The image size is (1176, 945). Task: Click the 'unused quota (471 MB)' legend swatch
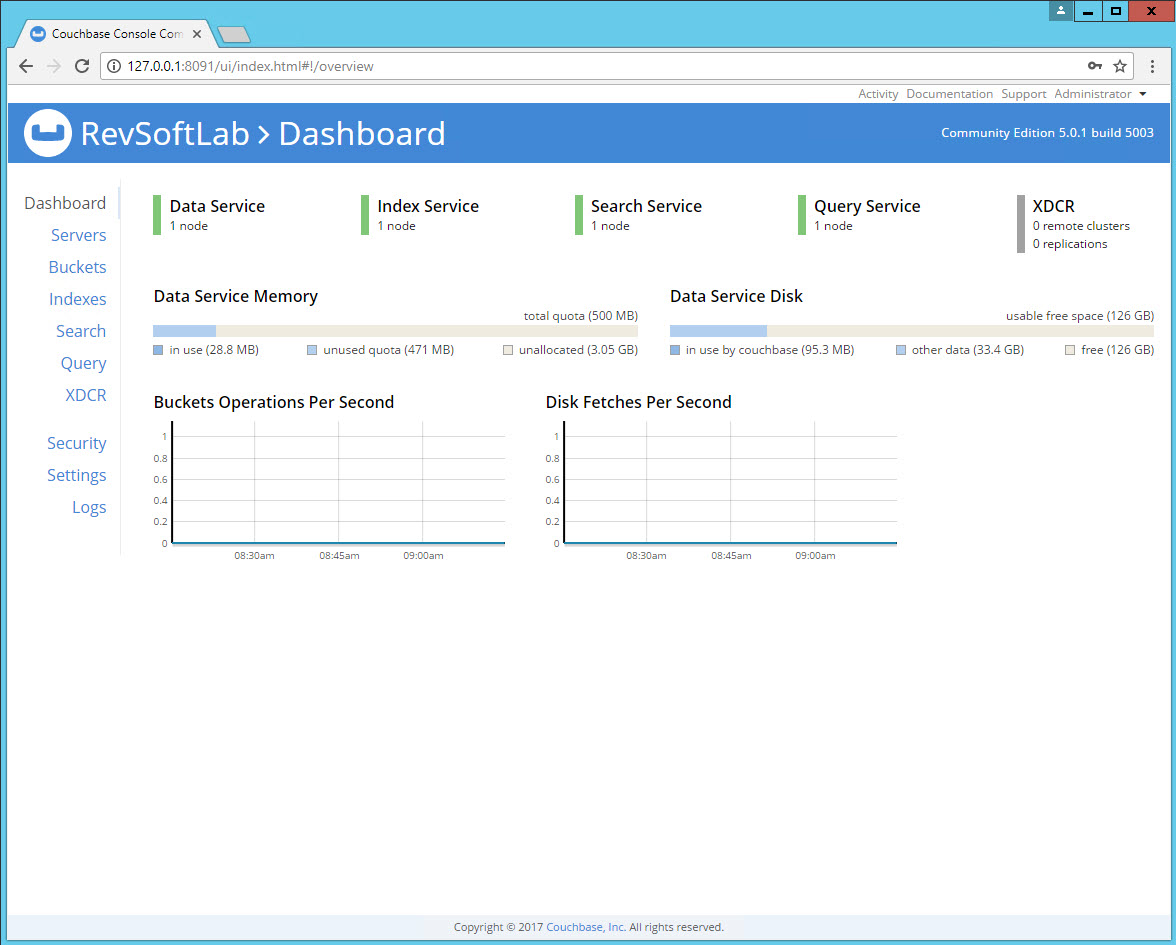click(312, 350)
